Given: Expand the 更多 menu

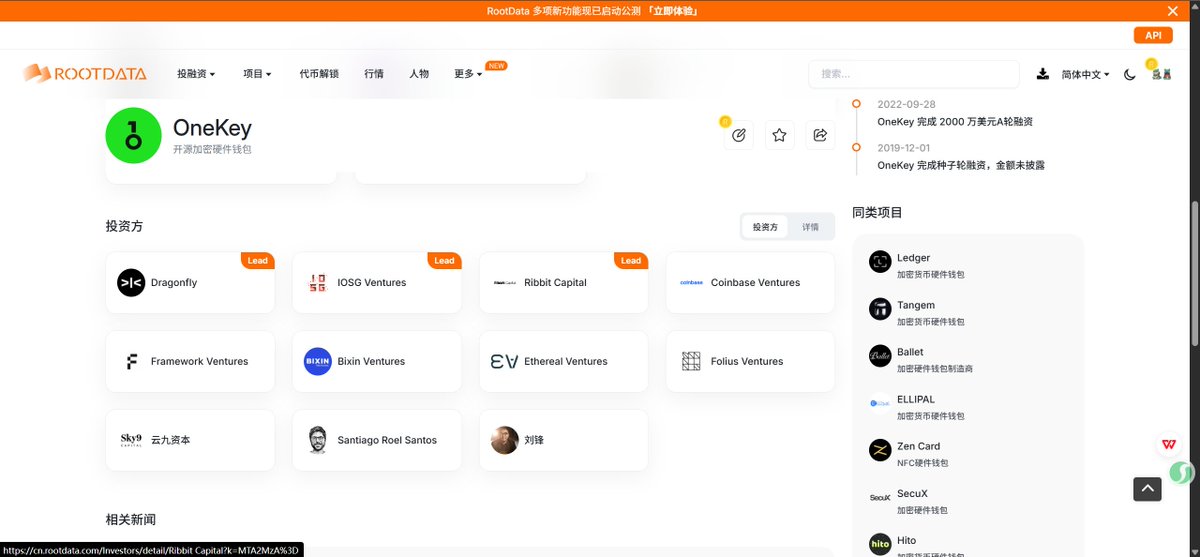Looking at the screenshot, I should coord(468,74).
